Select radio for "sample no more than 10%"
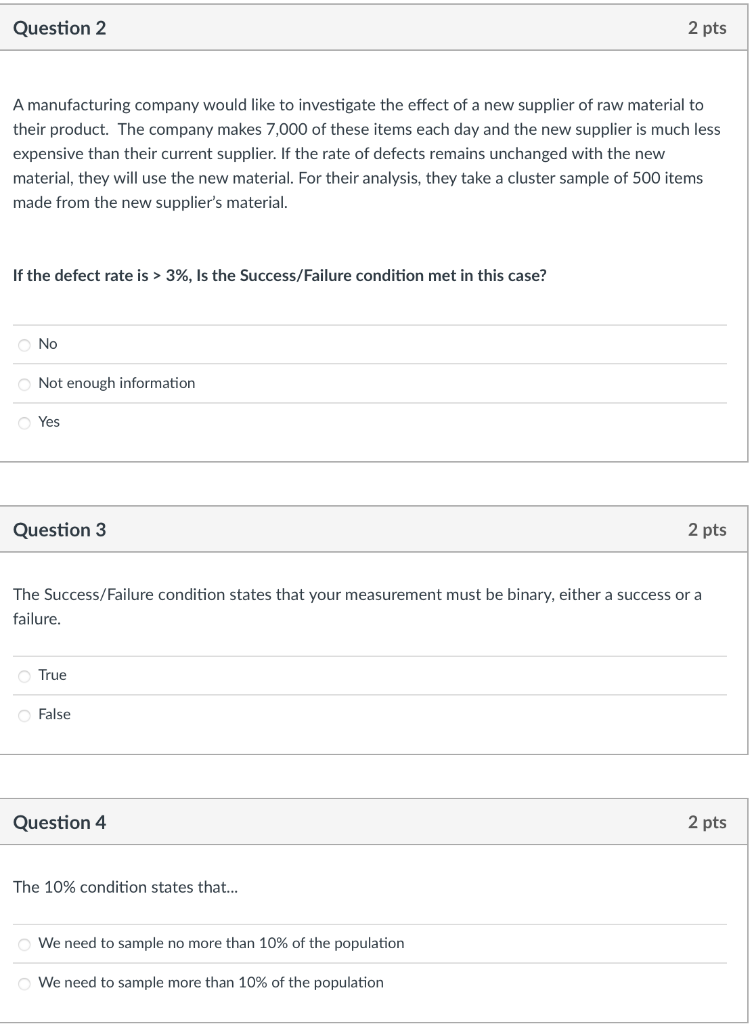 [x=24, y=944]
